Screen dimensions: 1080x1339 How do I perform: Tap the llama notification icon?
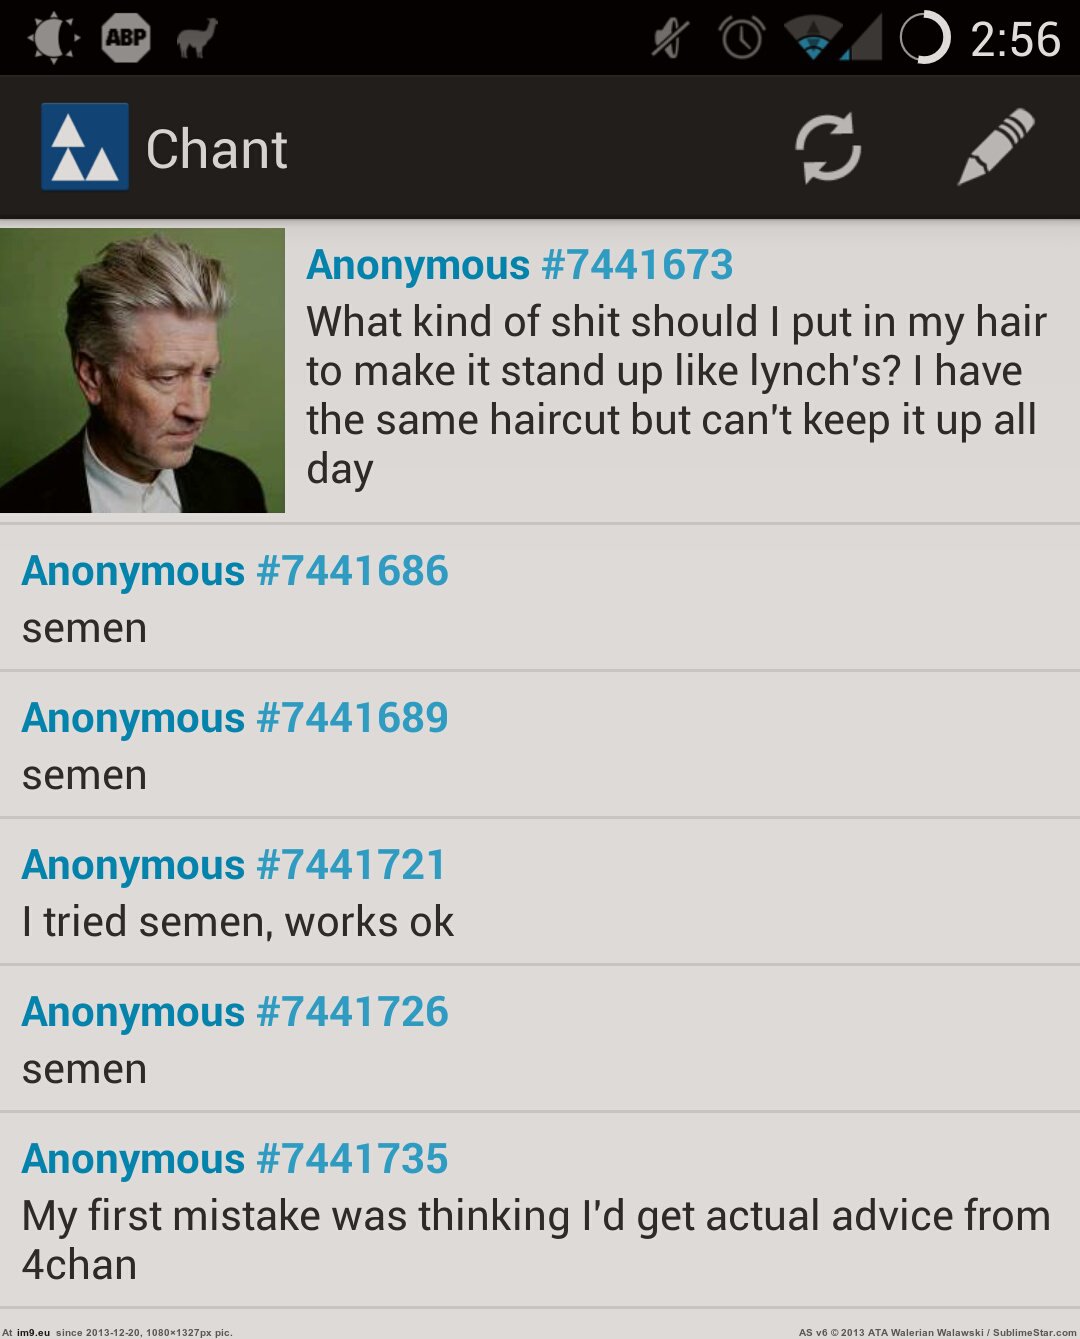click(197, 39)
